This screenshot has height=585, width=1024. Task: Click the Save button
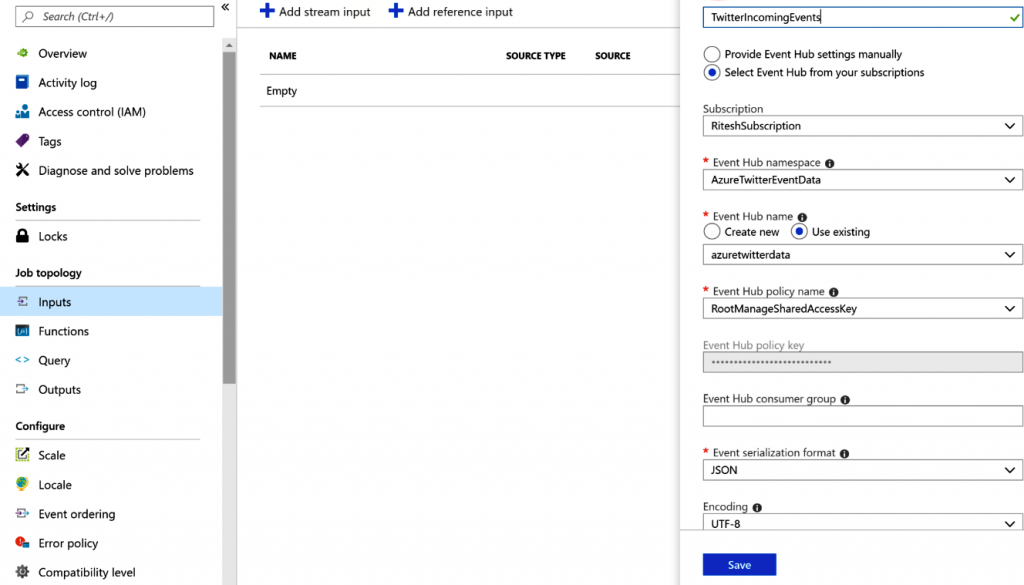(x=739, y=565)
